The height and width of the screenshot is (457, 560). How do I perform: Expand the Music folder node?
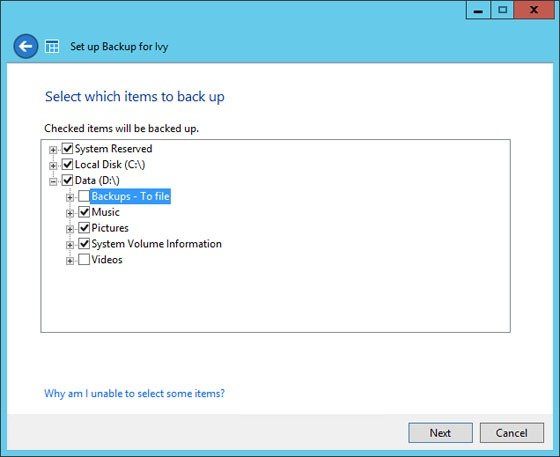click(70, 214)
